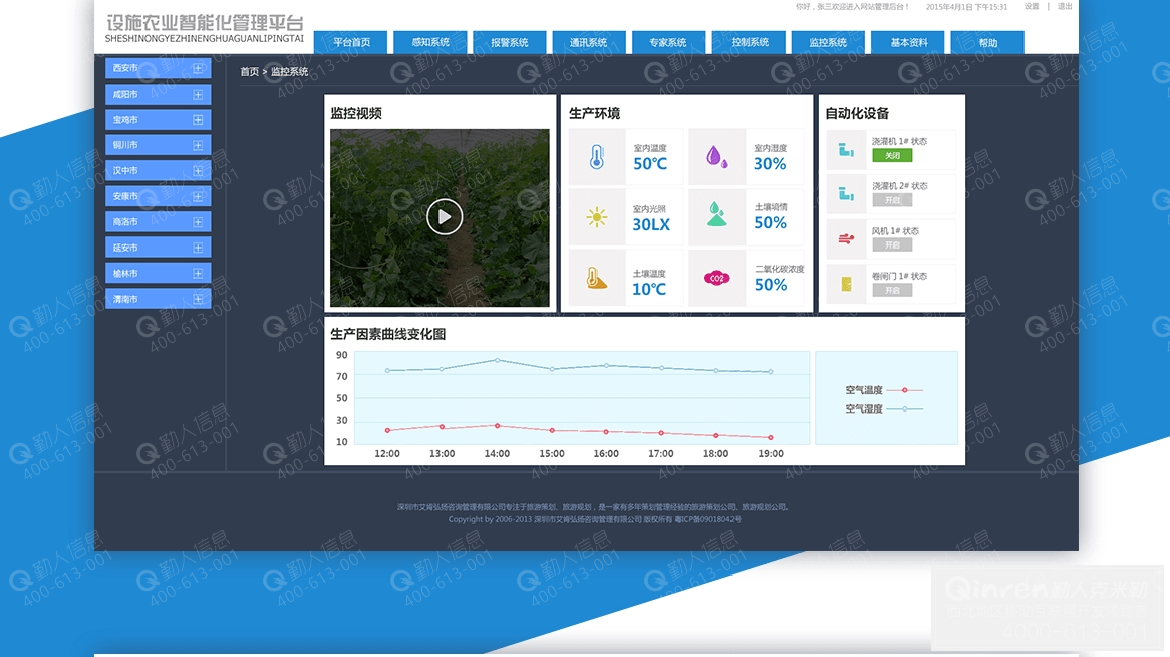Image resolution: width=1170 pixels, height=657 pixels.
Task: Click the 室内湿度 purple water drop icon
Action: 716,157
